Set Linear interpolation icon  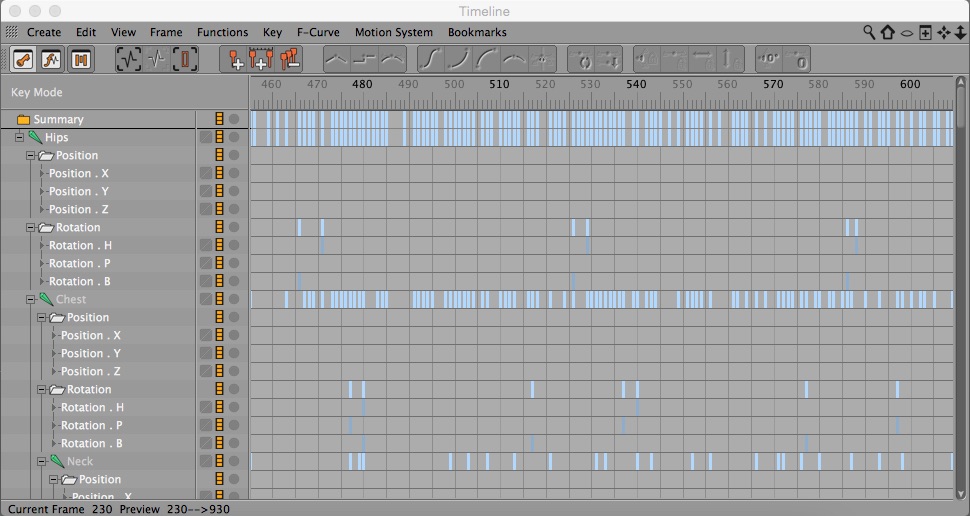(x=337, y=59)
